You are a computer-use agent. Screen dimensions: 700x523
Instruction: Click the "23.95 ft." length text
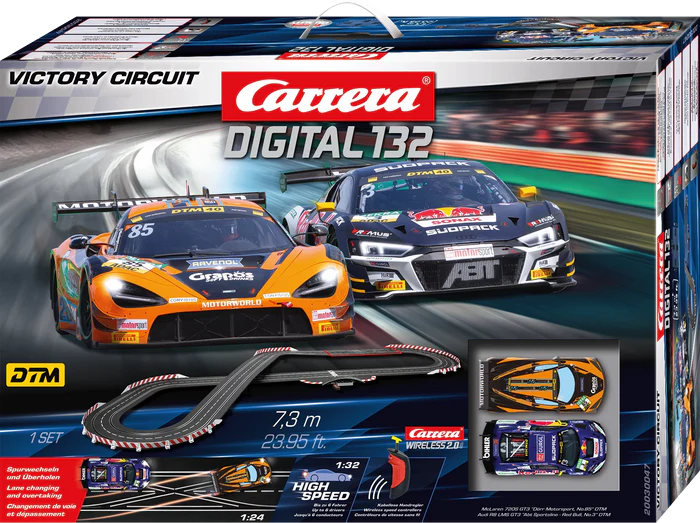(294, 442)
